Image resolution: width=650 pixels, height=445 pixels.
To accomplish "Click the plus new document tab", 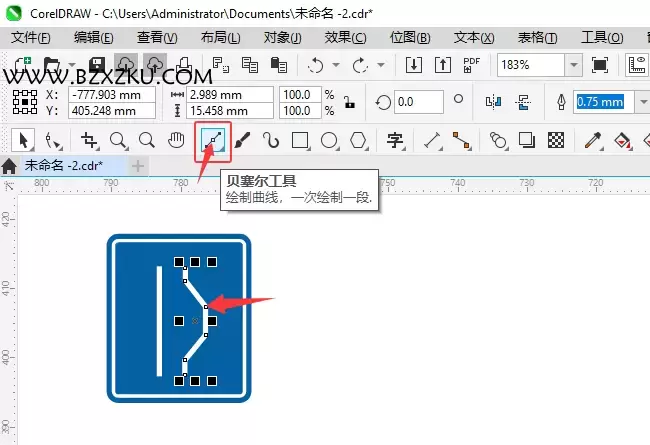I will coord(138,166).
